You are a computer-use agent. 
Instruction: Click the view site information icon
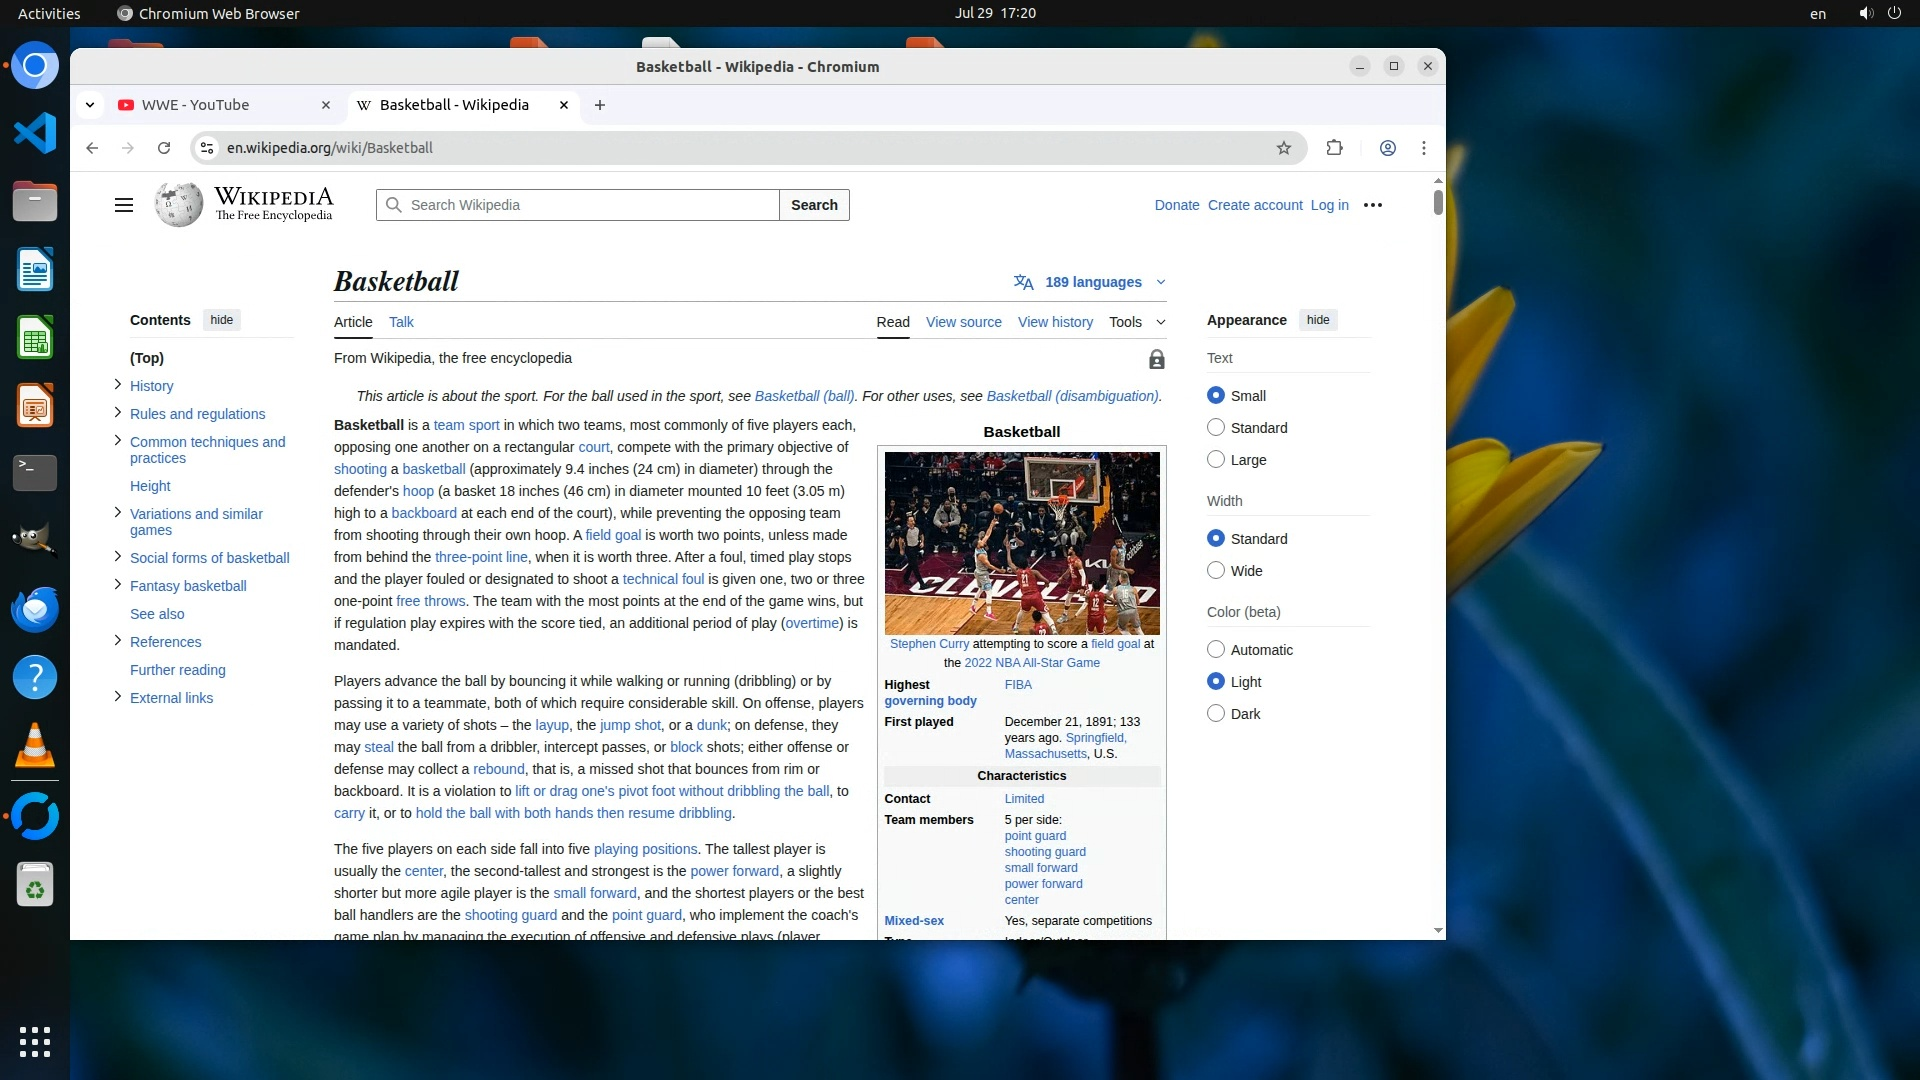coord(207,148)
